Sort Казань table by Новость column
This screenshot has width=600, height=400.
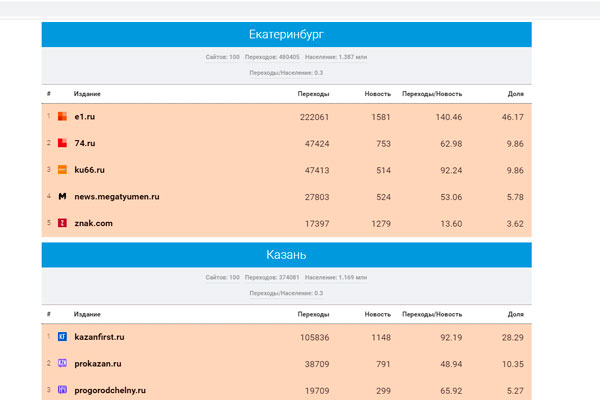pyautogui.click(x=378, y=313)
